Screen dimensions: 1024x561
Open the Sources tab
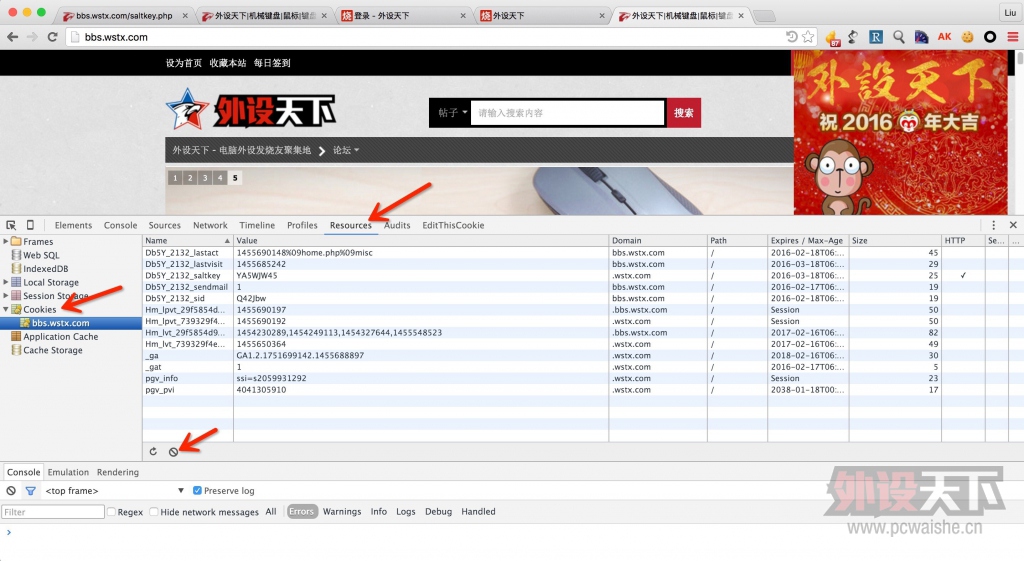[165, 225]
